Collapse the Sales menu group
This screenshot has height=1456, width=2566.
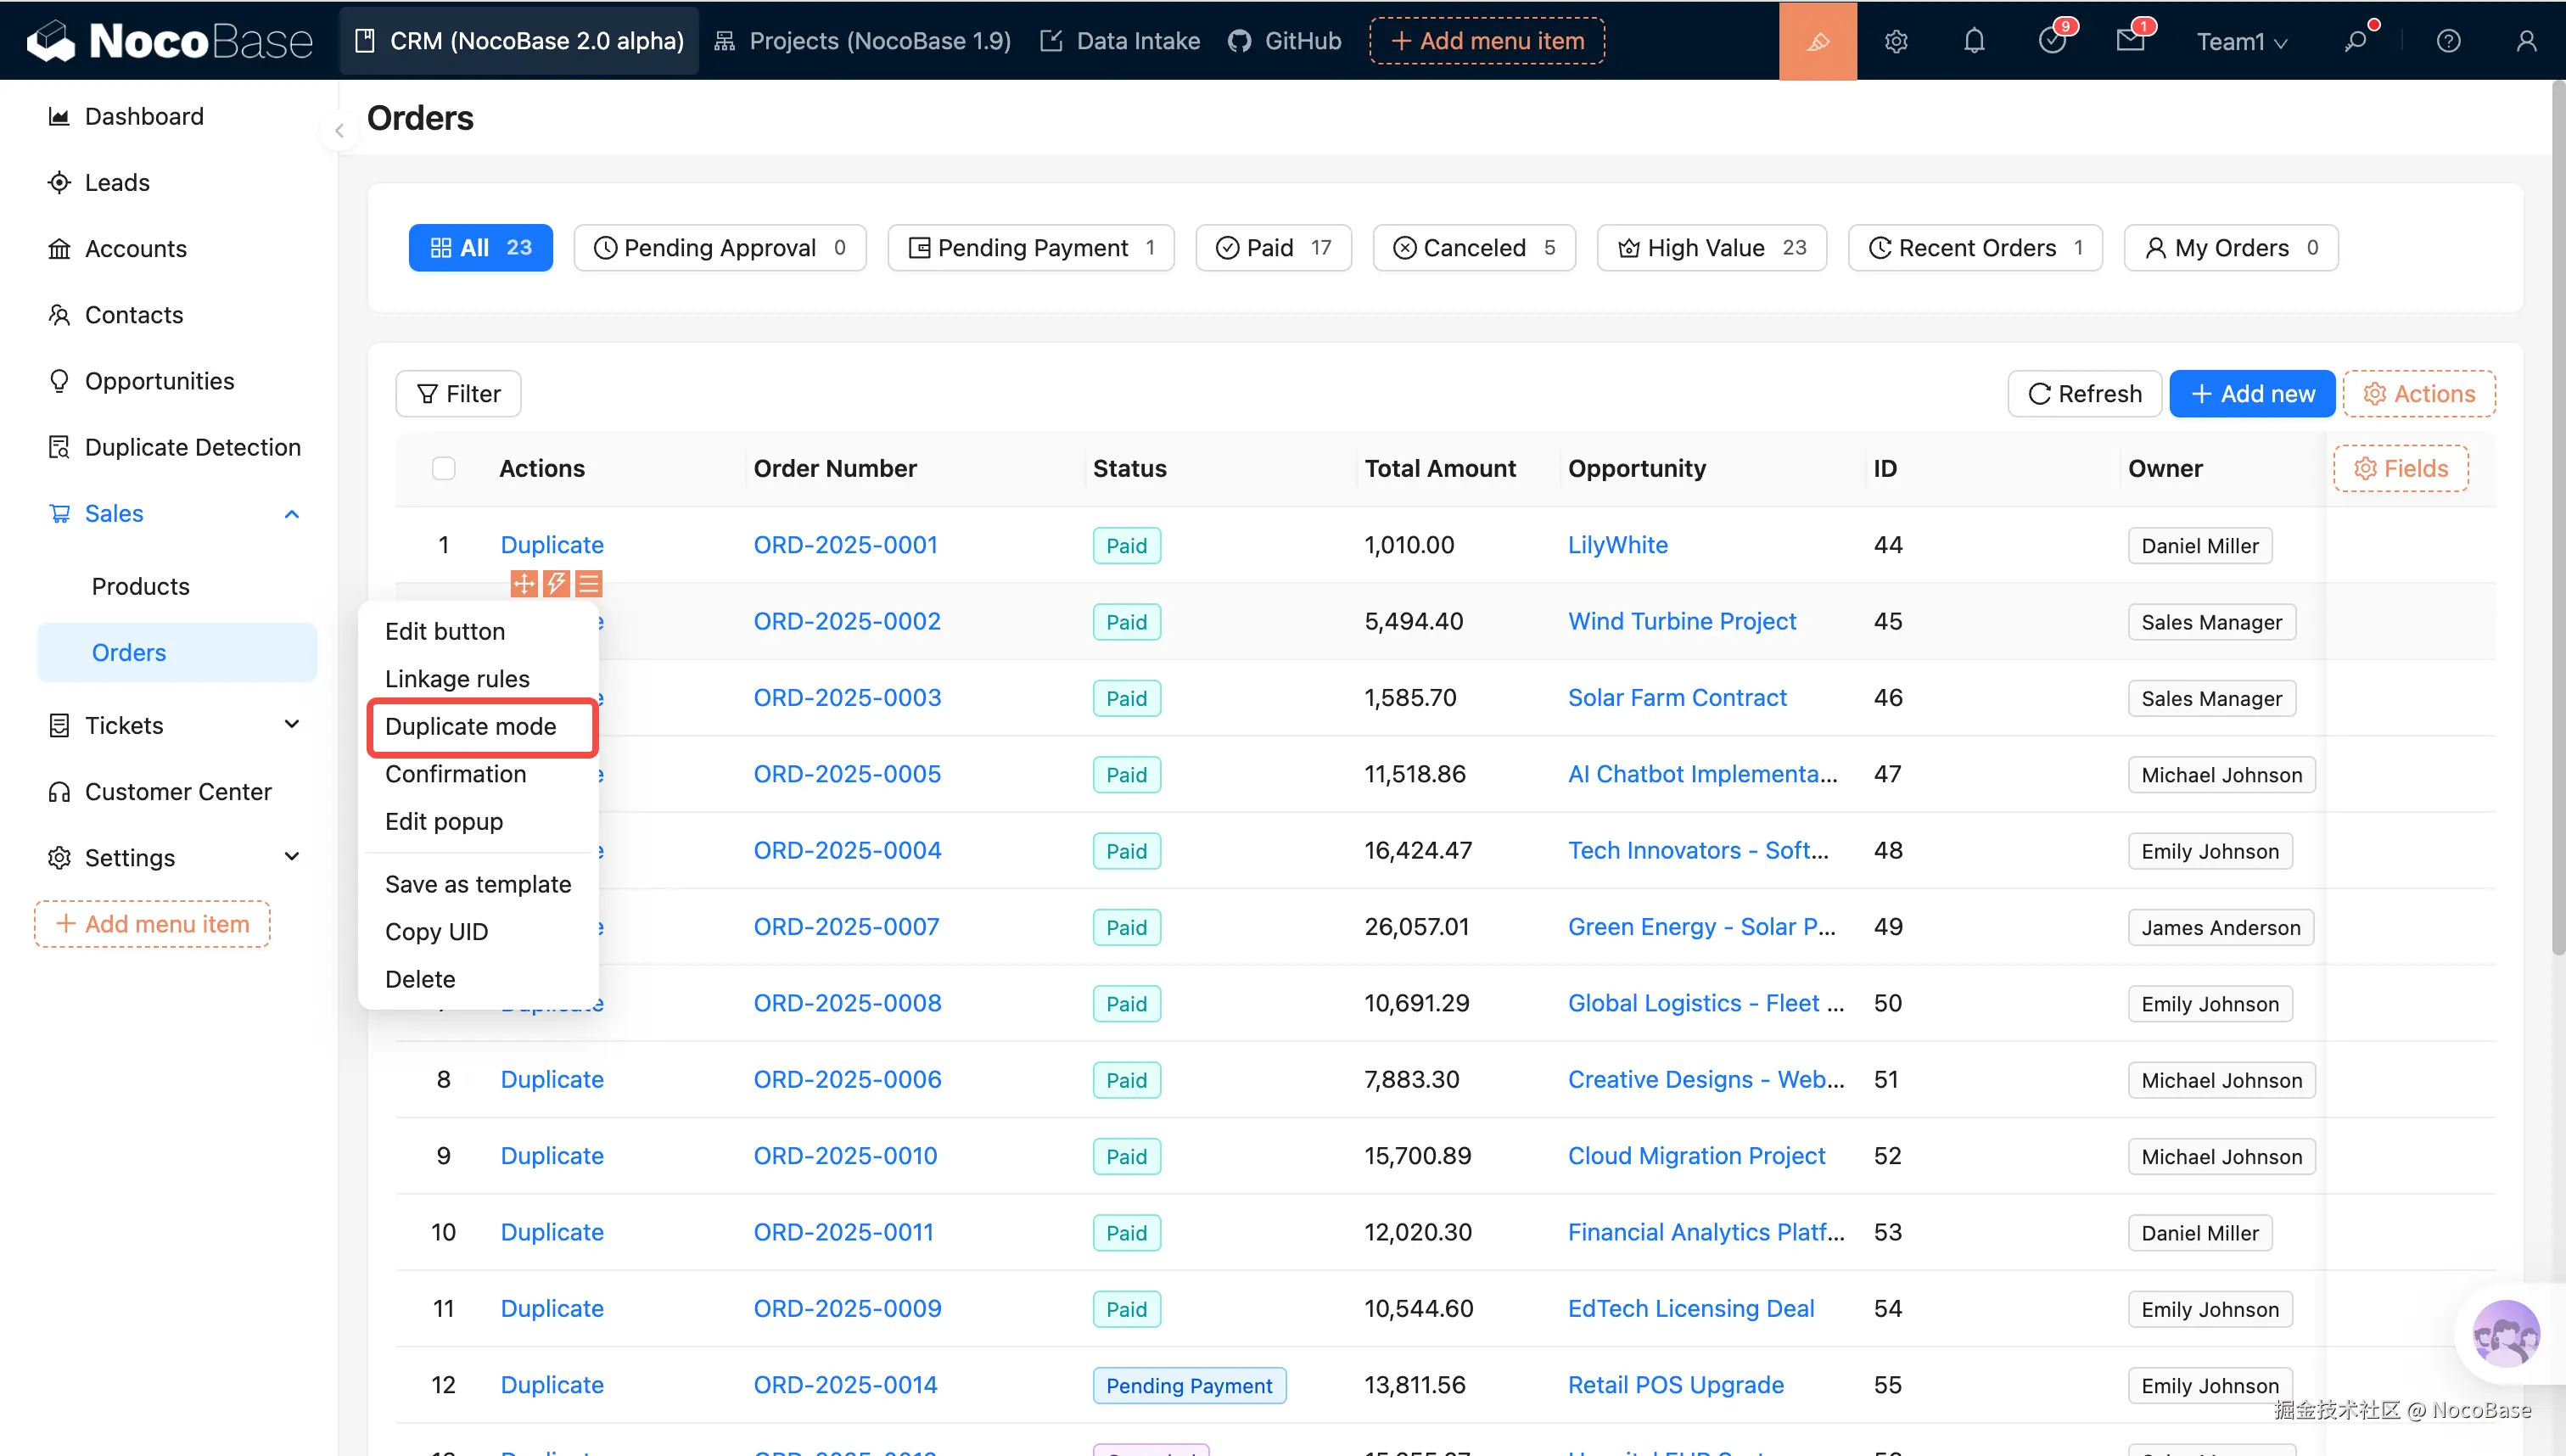point(292,514)
